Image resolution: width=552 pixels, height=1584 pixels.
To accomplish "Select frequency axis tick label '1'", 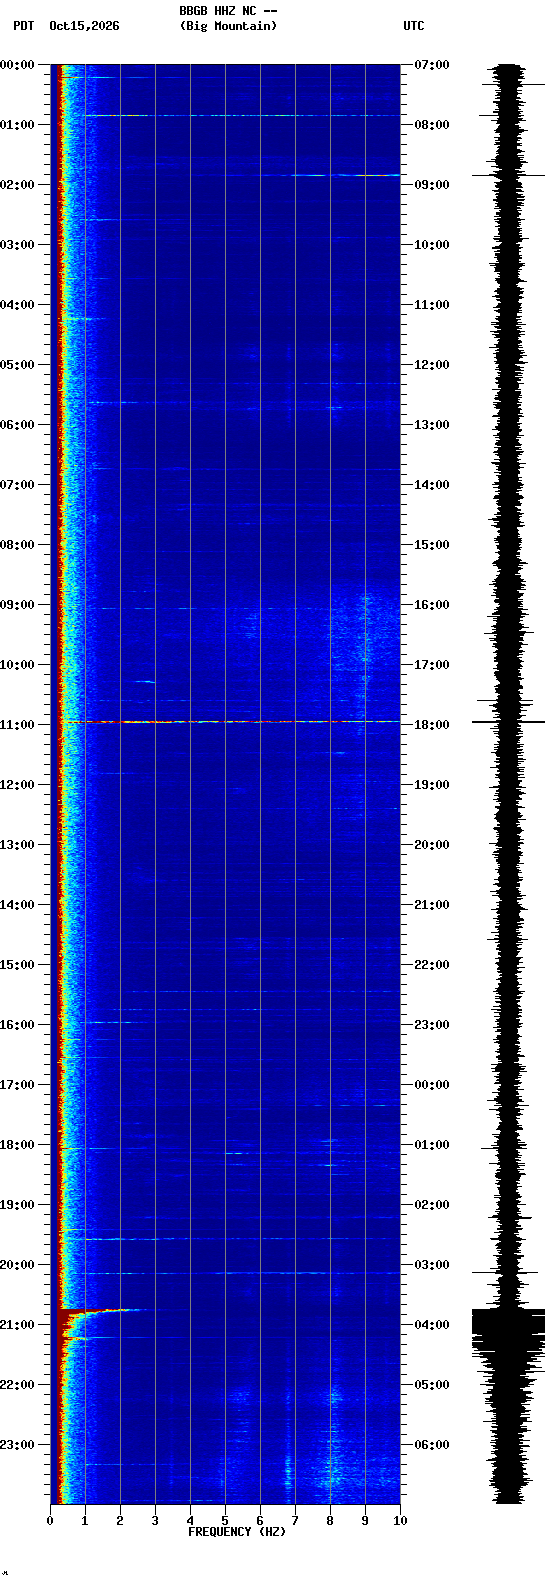I will 85,1521.
